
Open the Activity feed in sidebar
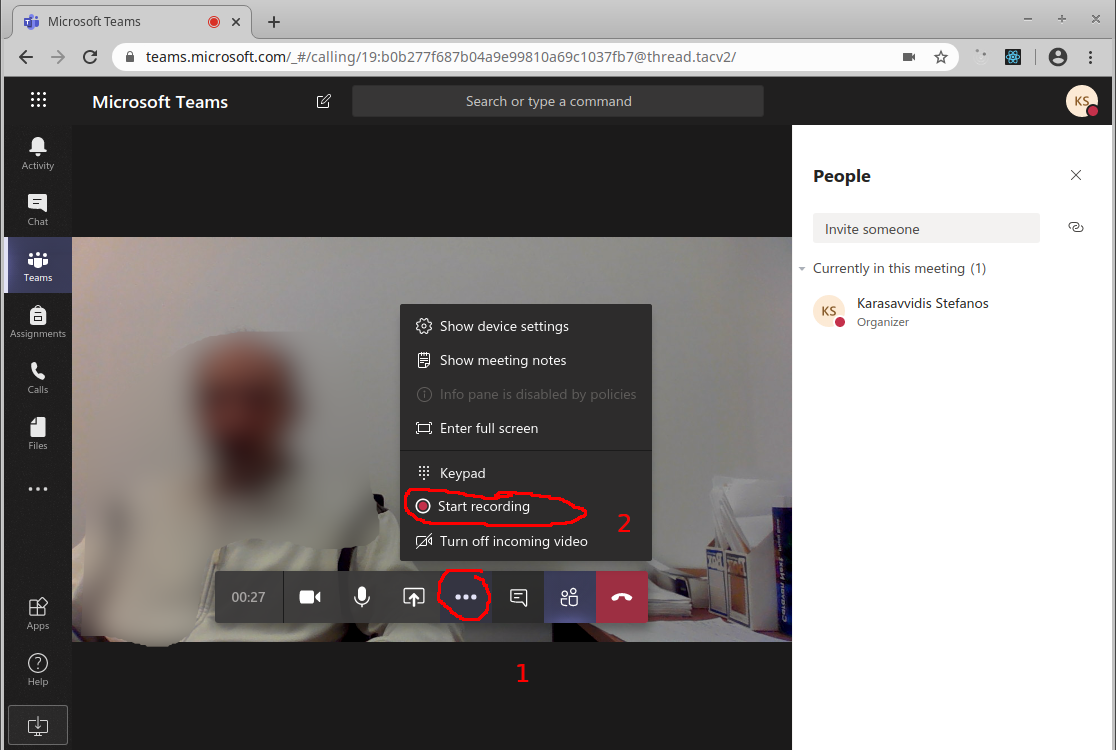point(38,153)
